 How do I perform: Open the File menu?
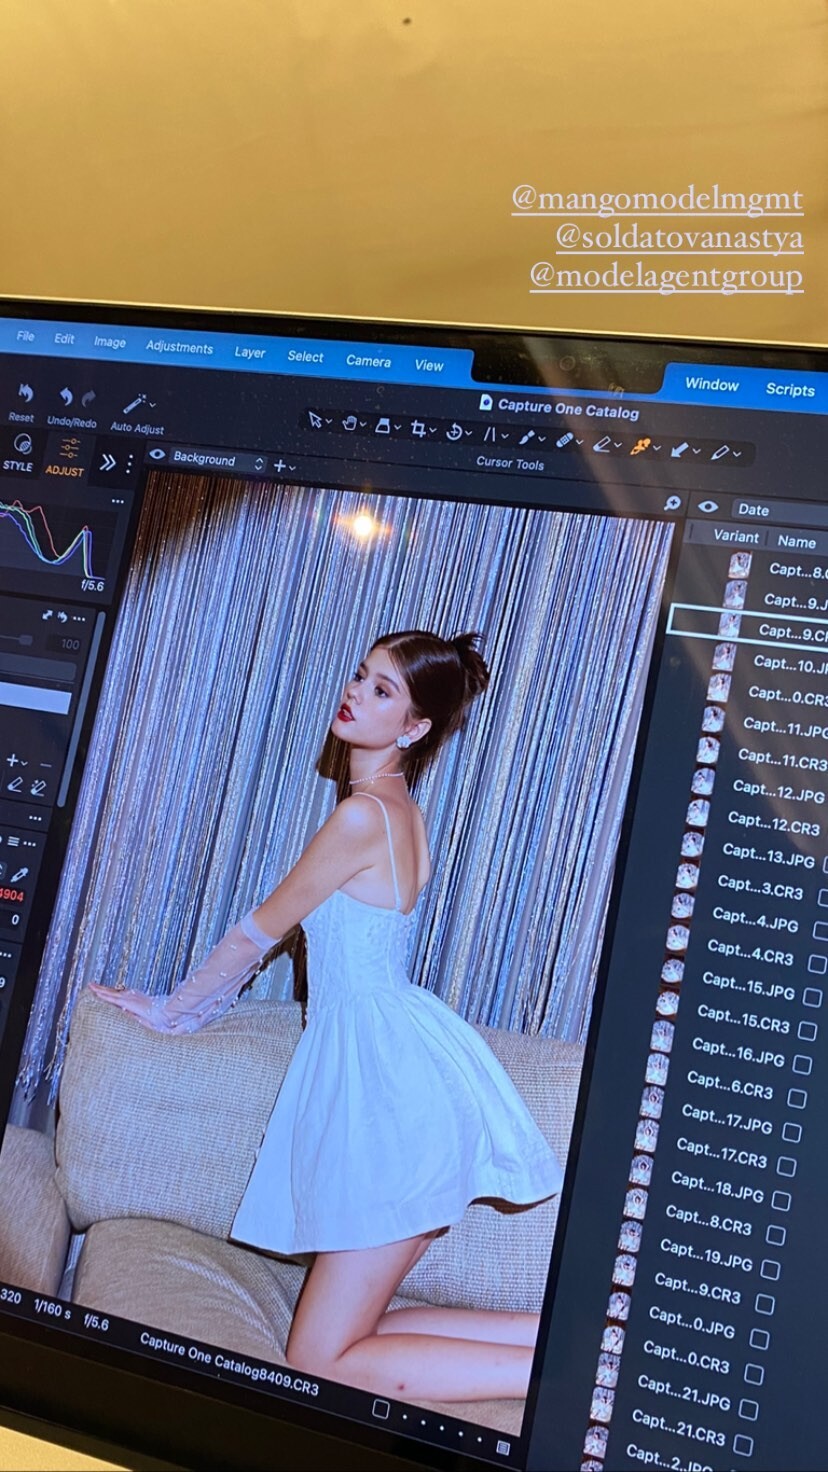pyautogui.click(x=26, y=336)
